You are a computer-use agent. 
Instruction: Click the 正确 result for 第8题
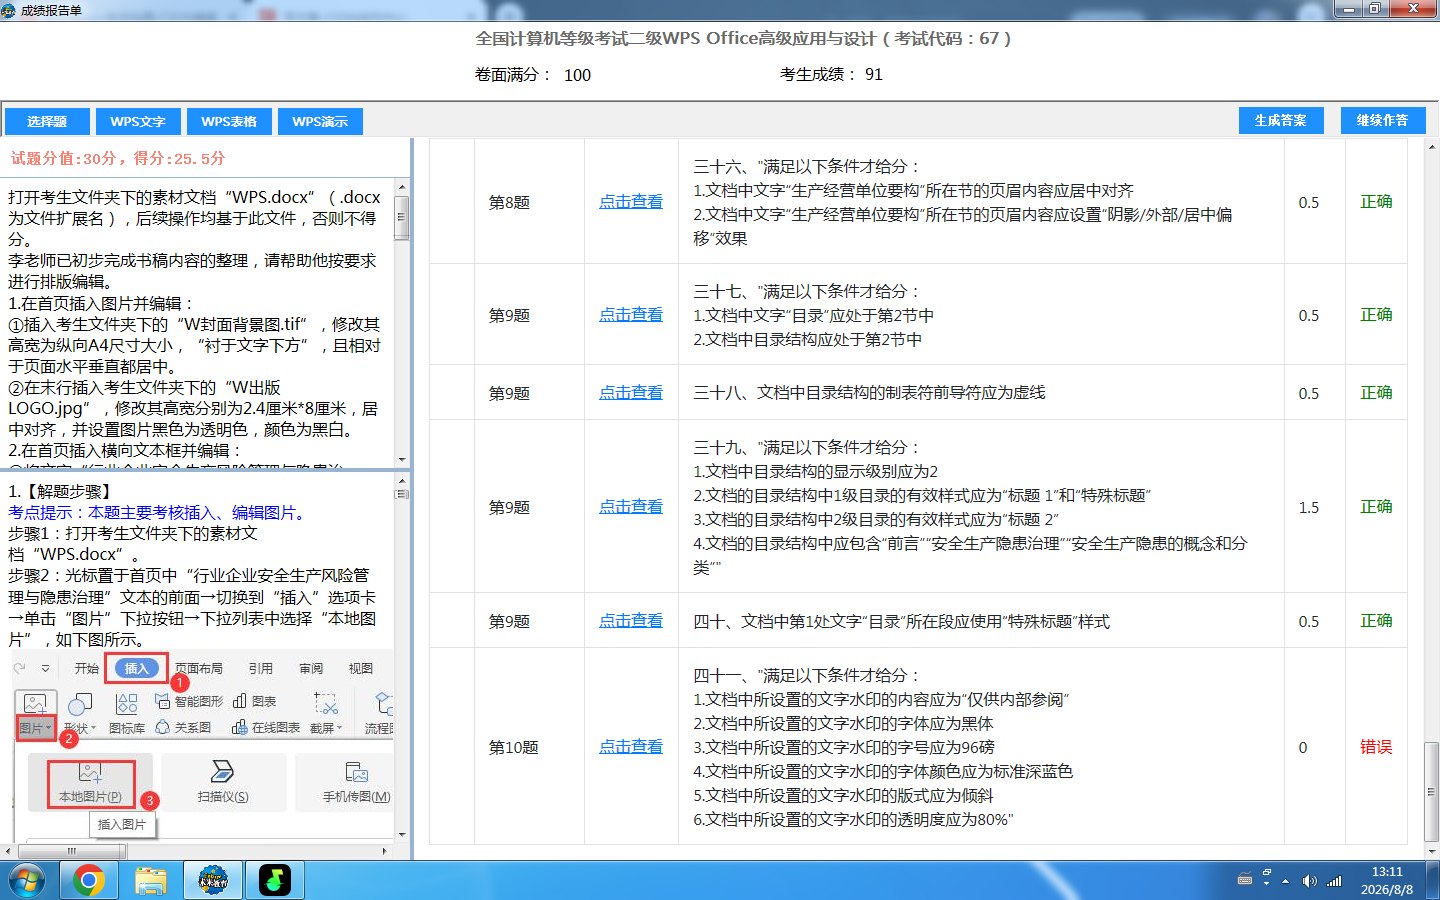tap(1376, 202)
